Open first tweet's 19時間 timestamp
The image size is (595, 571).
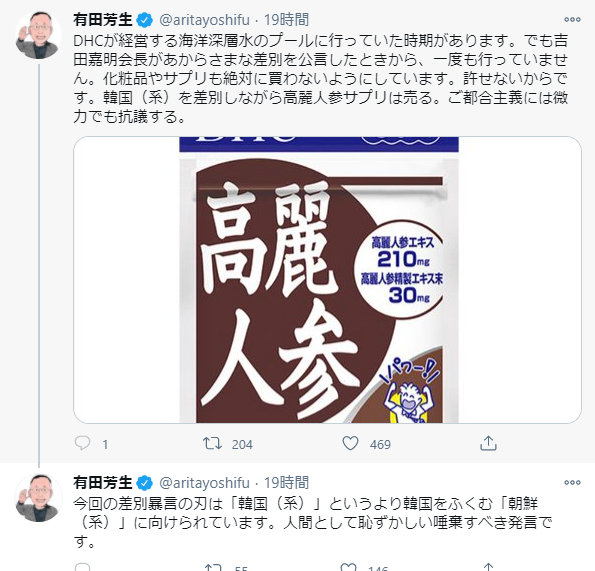[286, 20]
